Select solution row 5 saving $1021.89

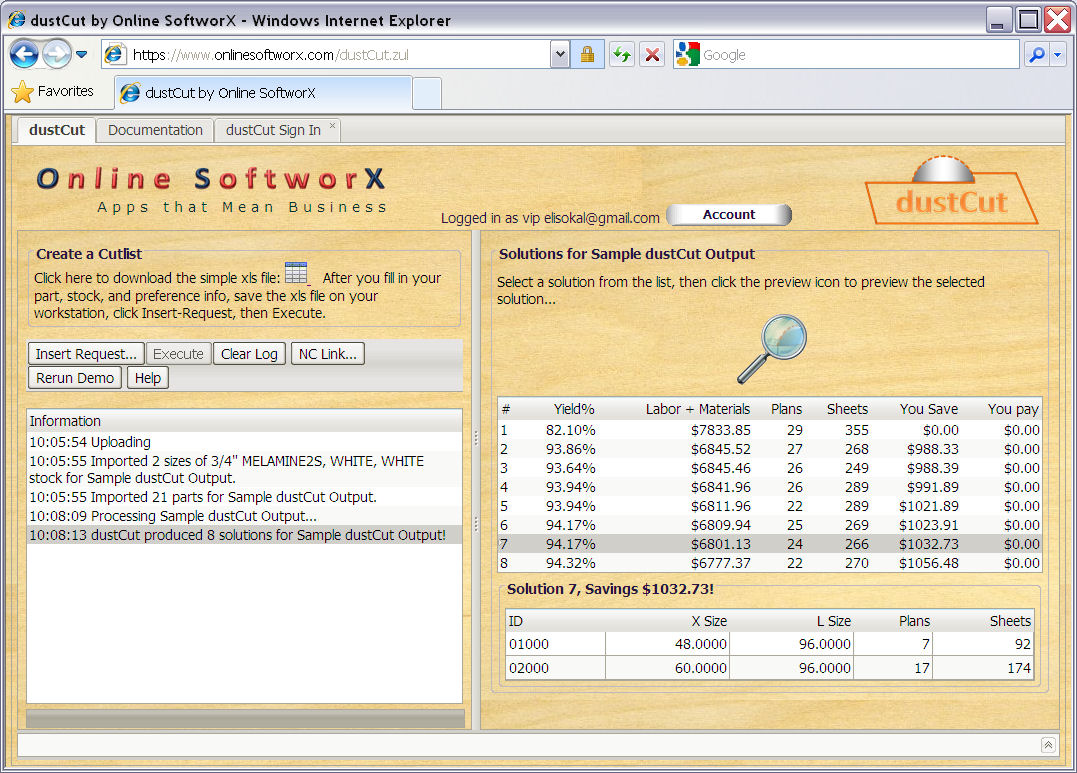point(770,506)
